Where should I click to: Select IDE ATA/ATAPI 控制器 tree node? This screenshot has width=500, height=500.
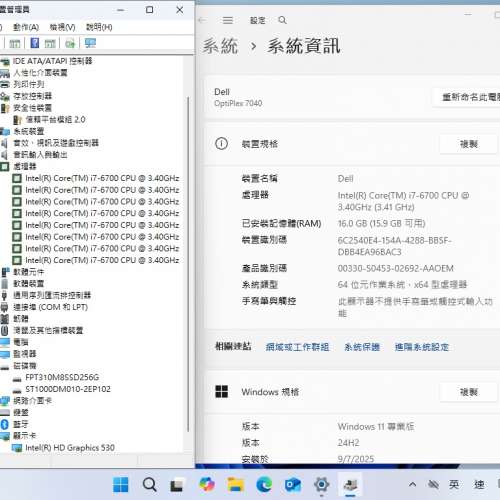coord(52,61)
